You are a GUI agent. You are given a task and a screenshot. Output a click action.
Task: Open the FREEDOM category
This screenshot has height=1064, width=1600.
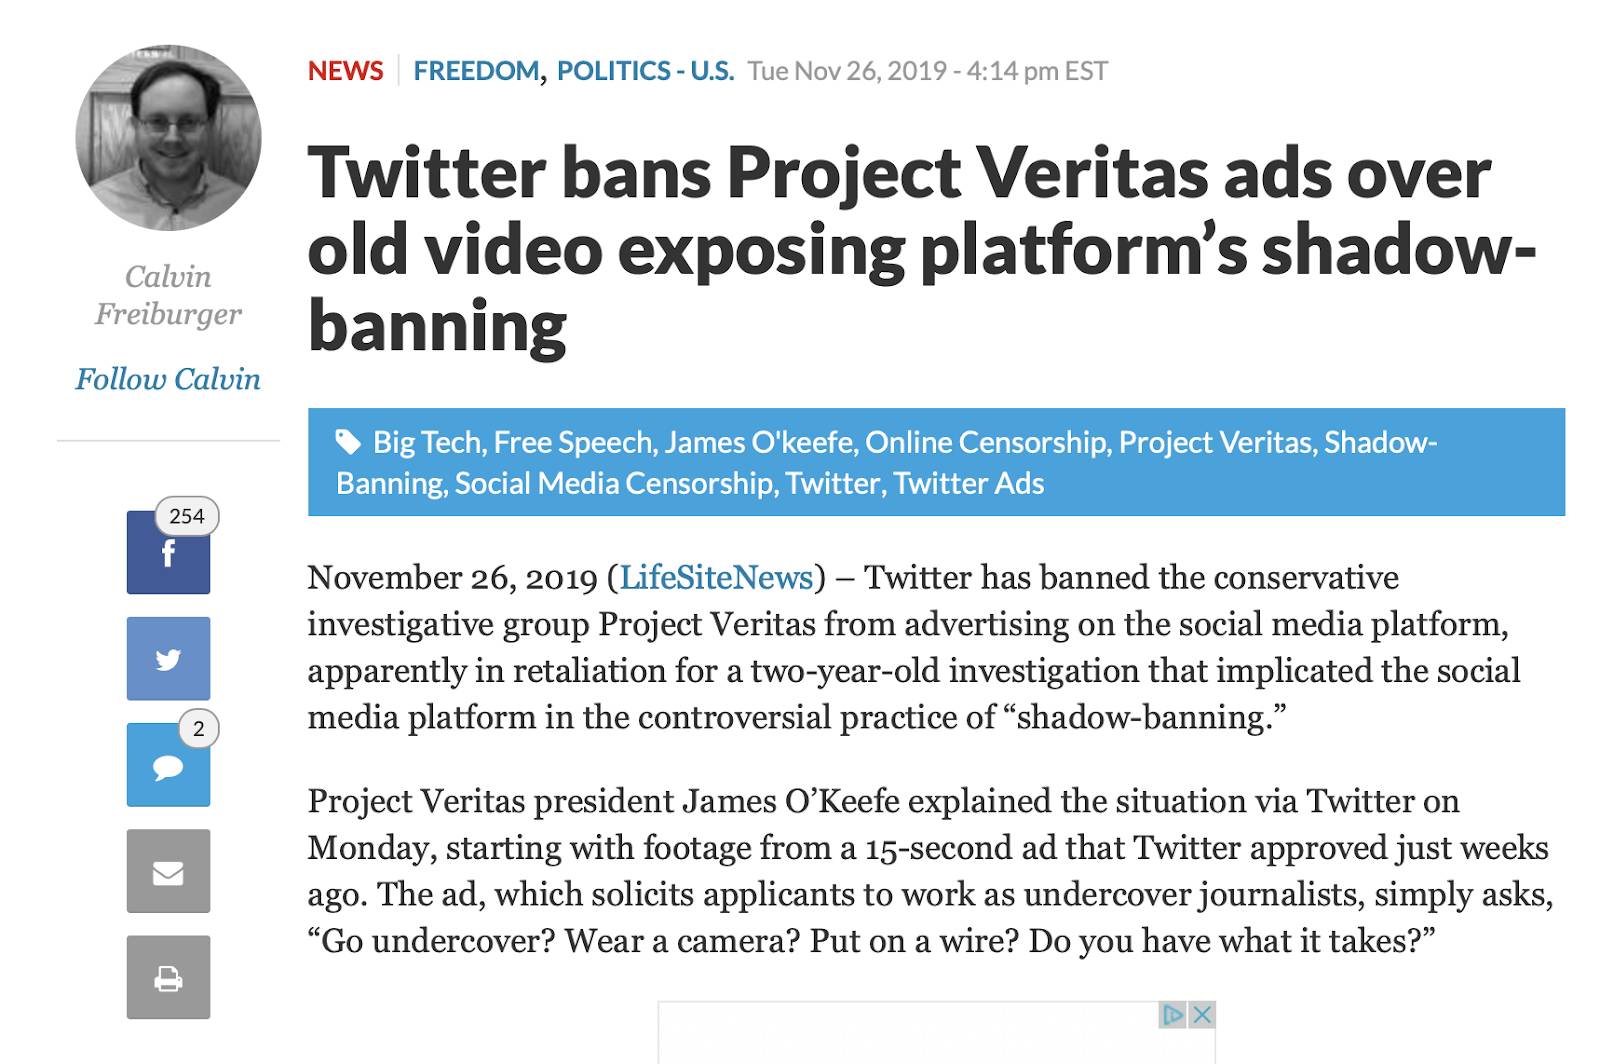click(x=477, y=71)
